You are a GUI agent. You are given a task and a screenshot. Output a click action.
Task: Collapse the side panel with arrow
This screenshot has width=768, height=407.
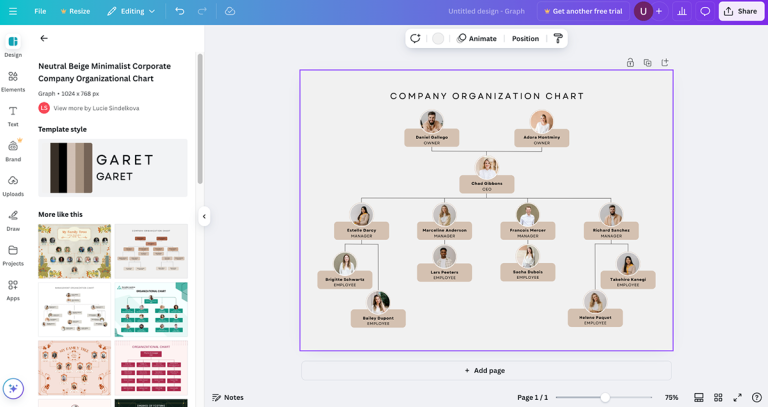(x=204, y=216)
